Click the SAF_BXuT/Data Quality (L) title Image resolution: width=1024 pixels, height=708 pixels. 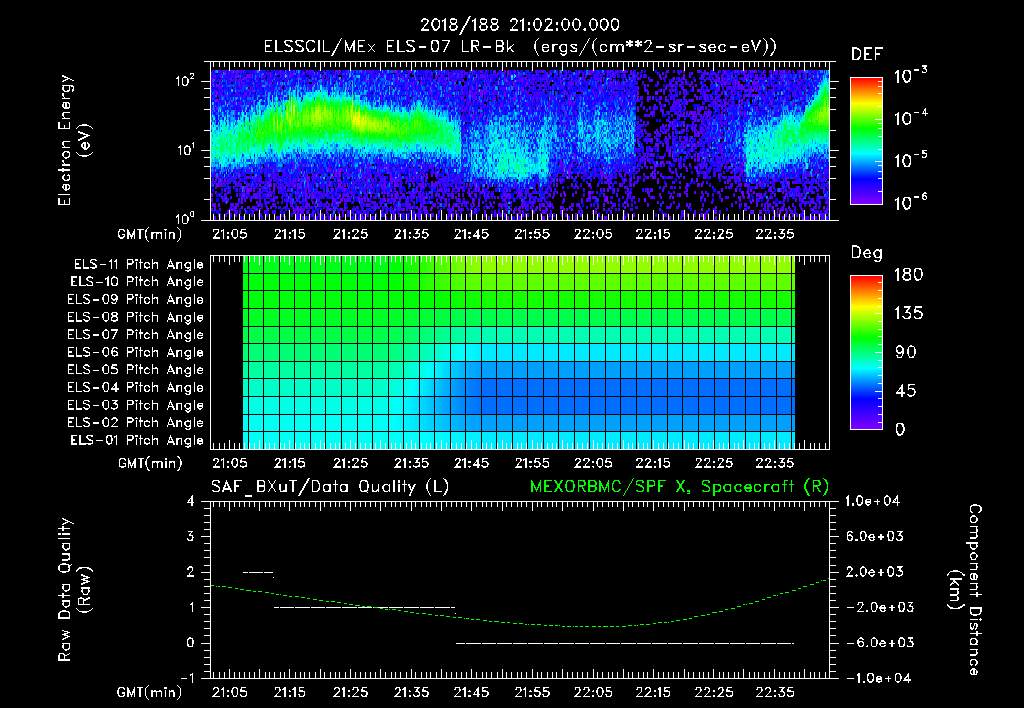point(330,487)
